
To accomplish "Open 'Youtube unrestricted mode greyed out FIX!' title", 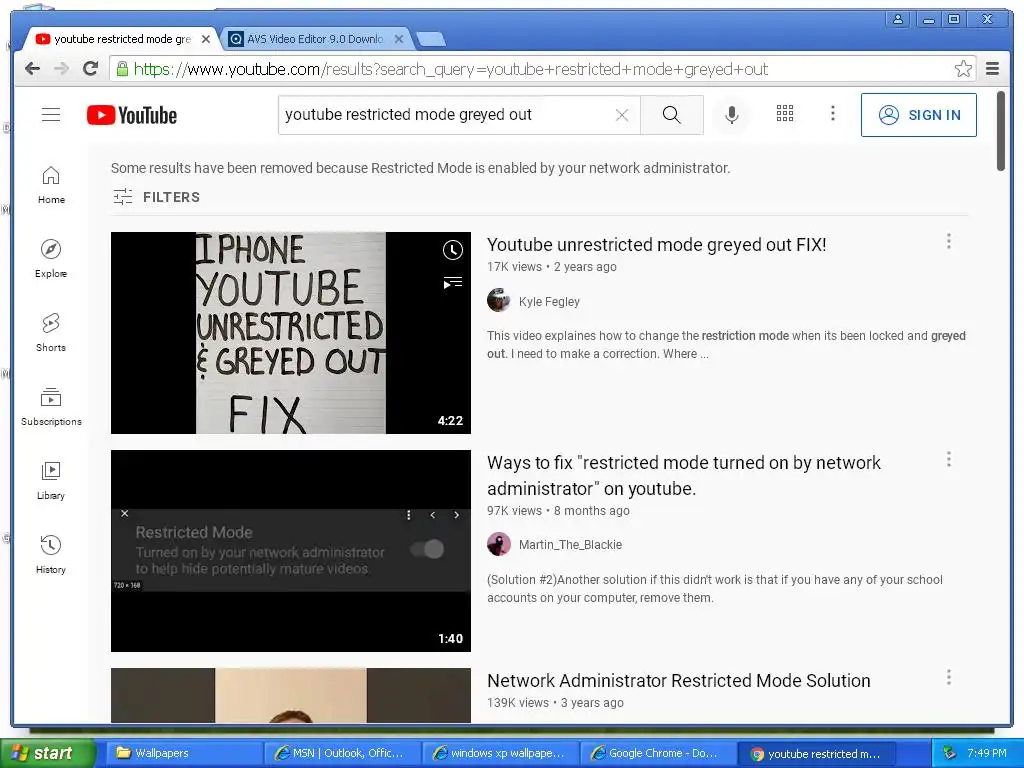I will click(x=656, y=245).
